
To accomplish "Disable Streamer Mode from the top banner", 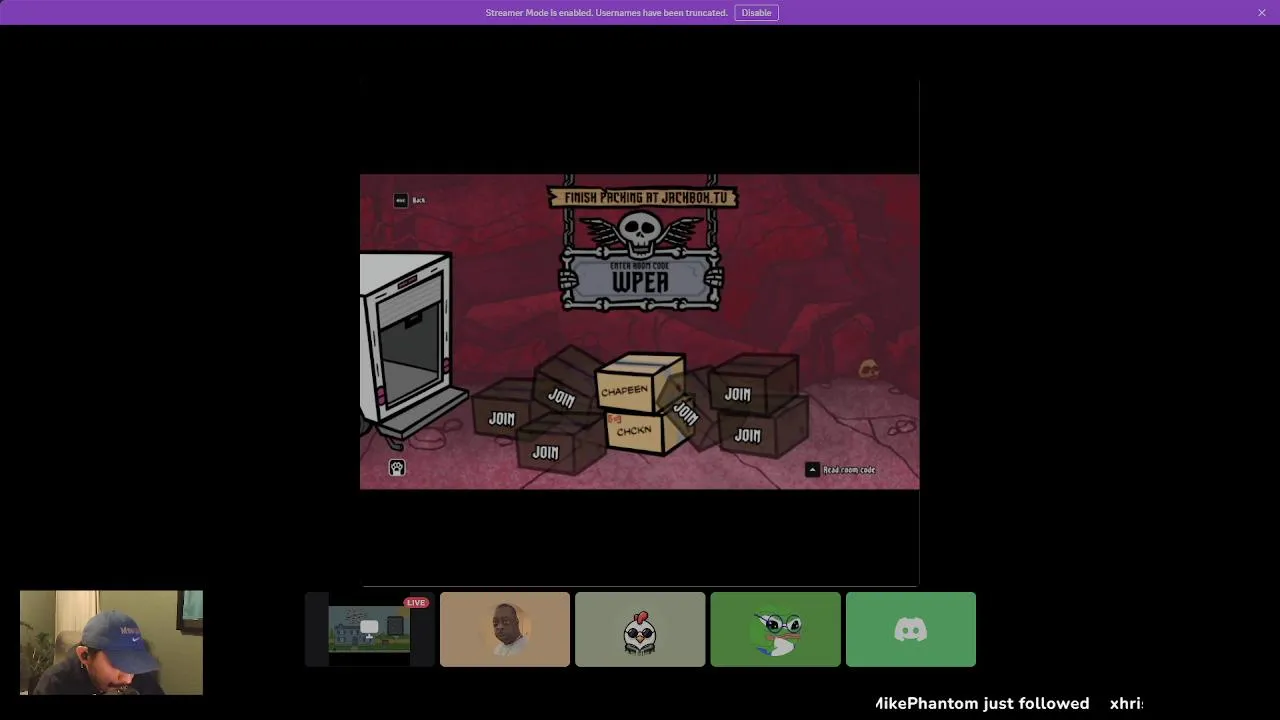I will [x=756, y=13].
